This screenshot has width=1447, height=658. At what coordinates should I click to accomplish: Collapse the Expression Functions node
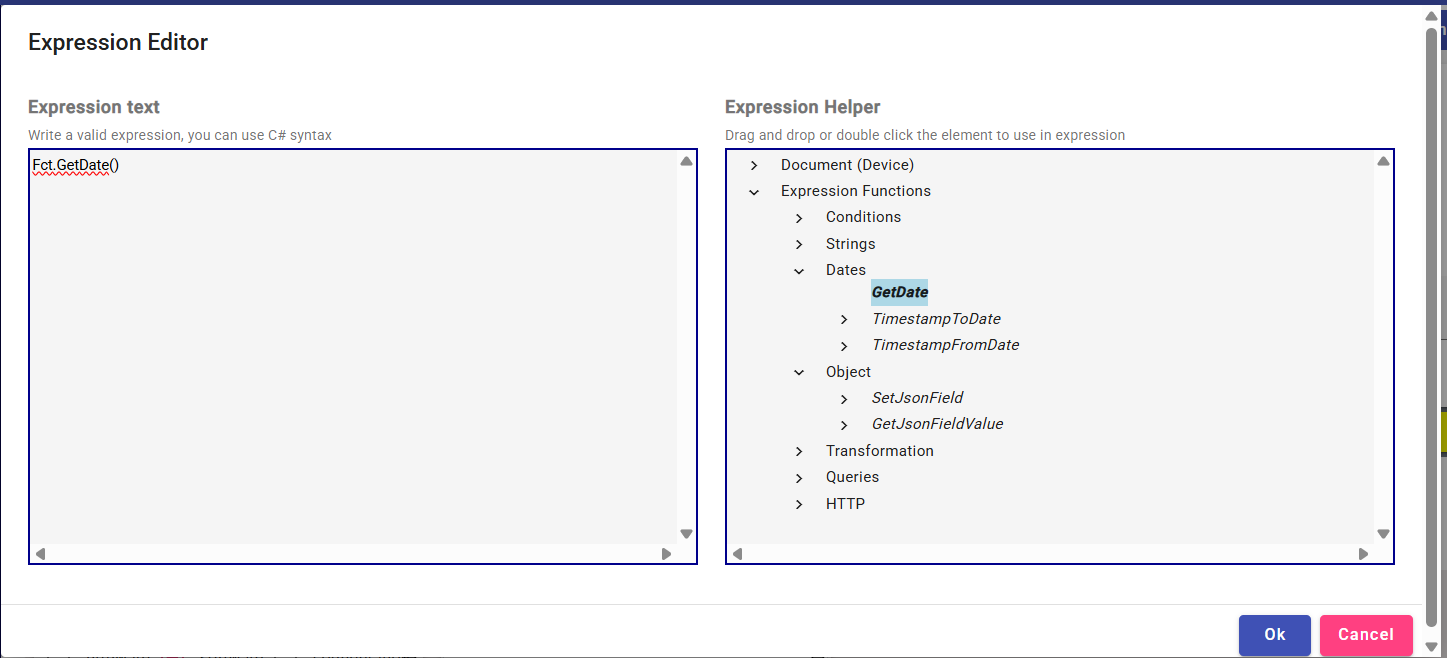tap(754, 192)
